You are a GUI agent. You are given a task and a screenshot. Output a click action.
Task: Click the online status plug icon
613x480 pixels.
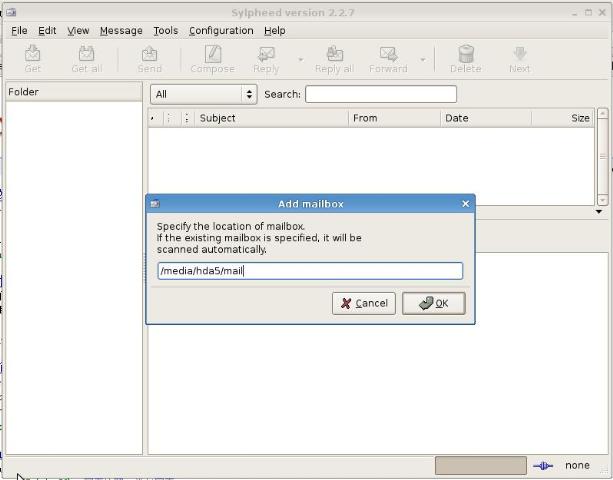[543, 466]
